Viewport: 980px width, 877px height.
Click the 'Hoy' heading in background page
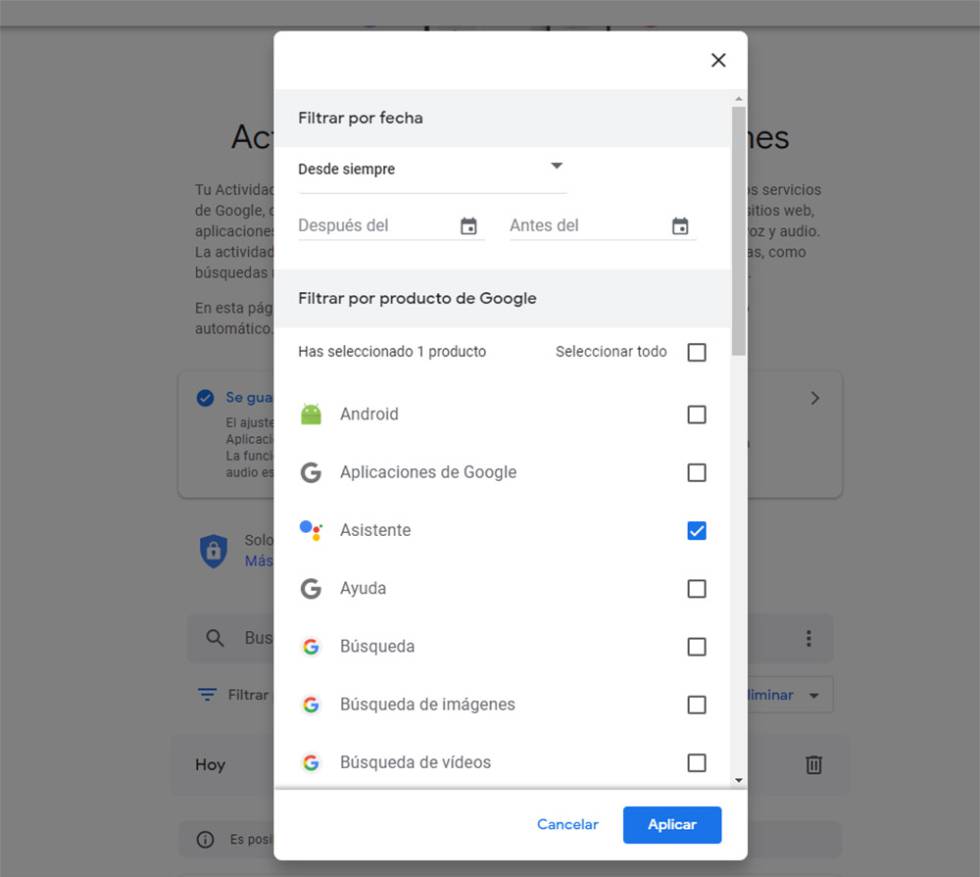(x=210, y=764)
